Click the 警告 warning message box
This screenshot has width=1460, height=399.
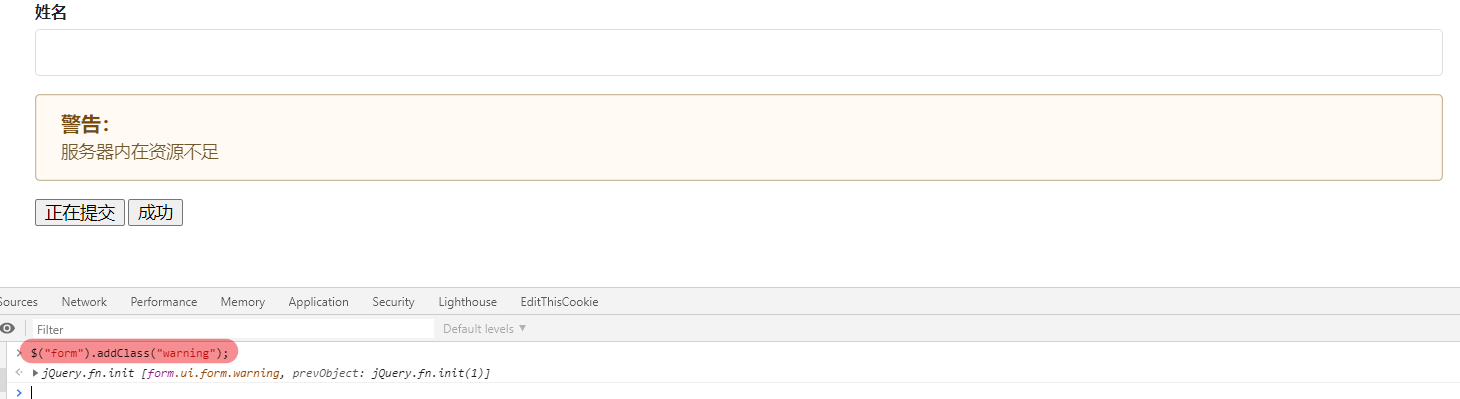[x=738, y=138]
